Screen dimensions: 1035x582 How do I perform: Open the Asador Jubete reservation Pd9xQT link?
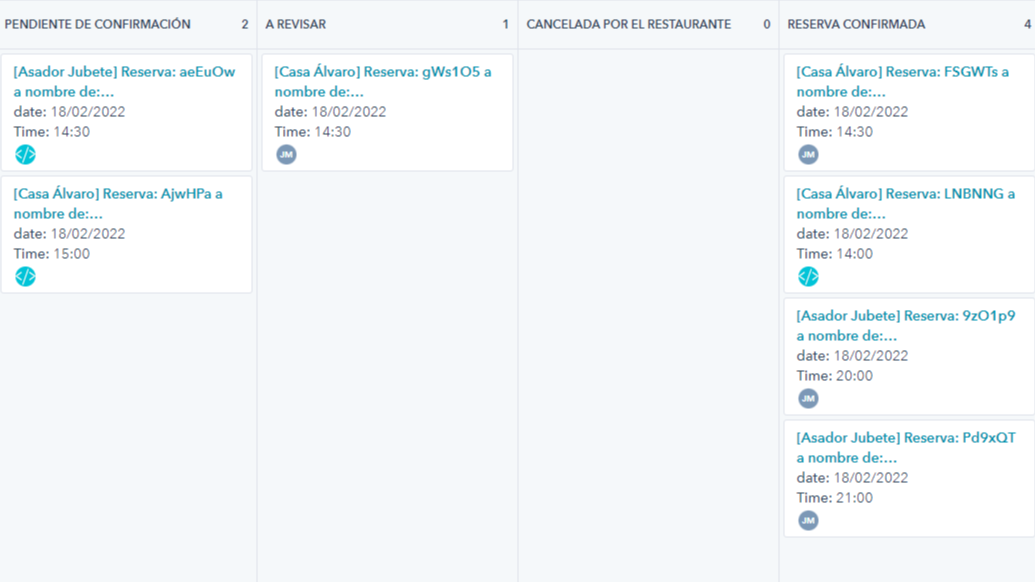click(905, 438)
